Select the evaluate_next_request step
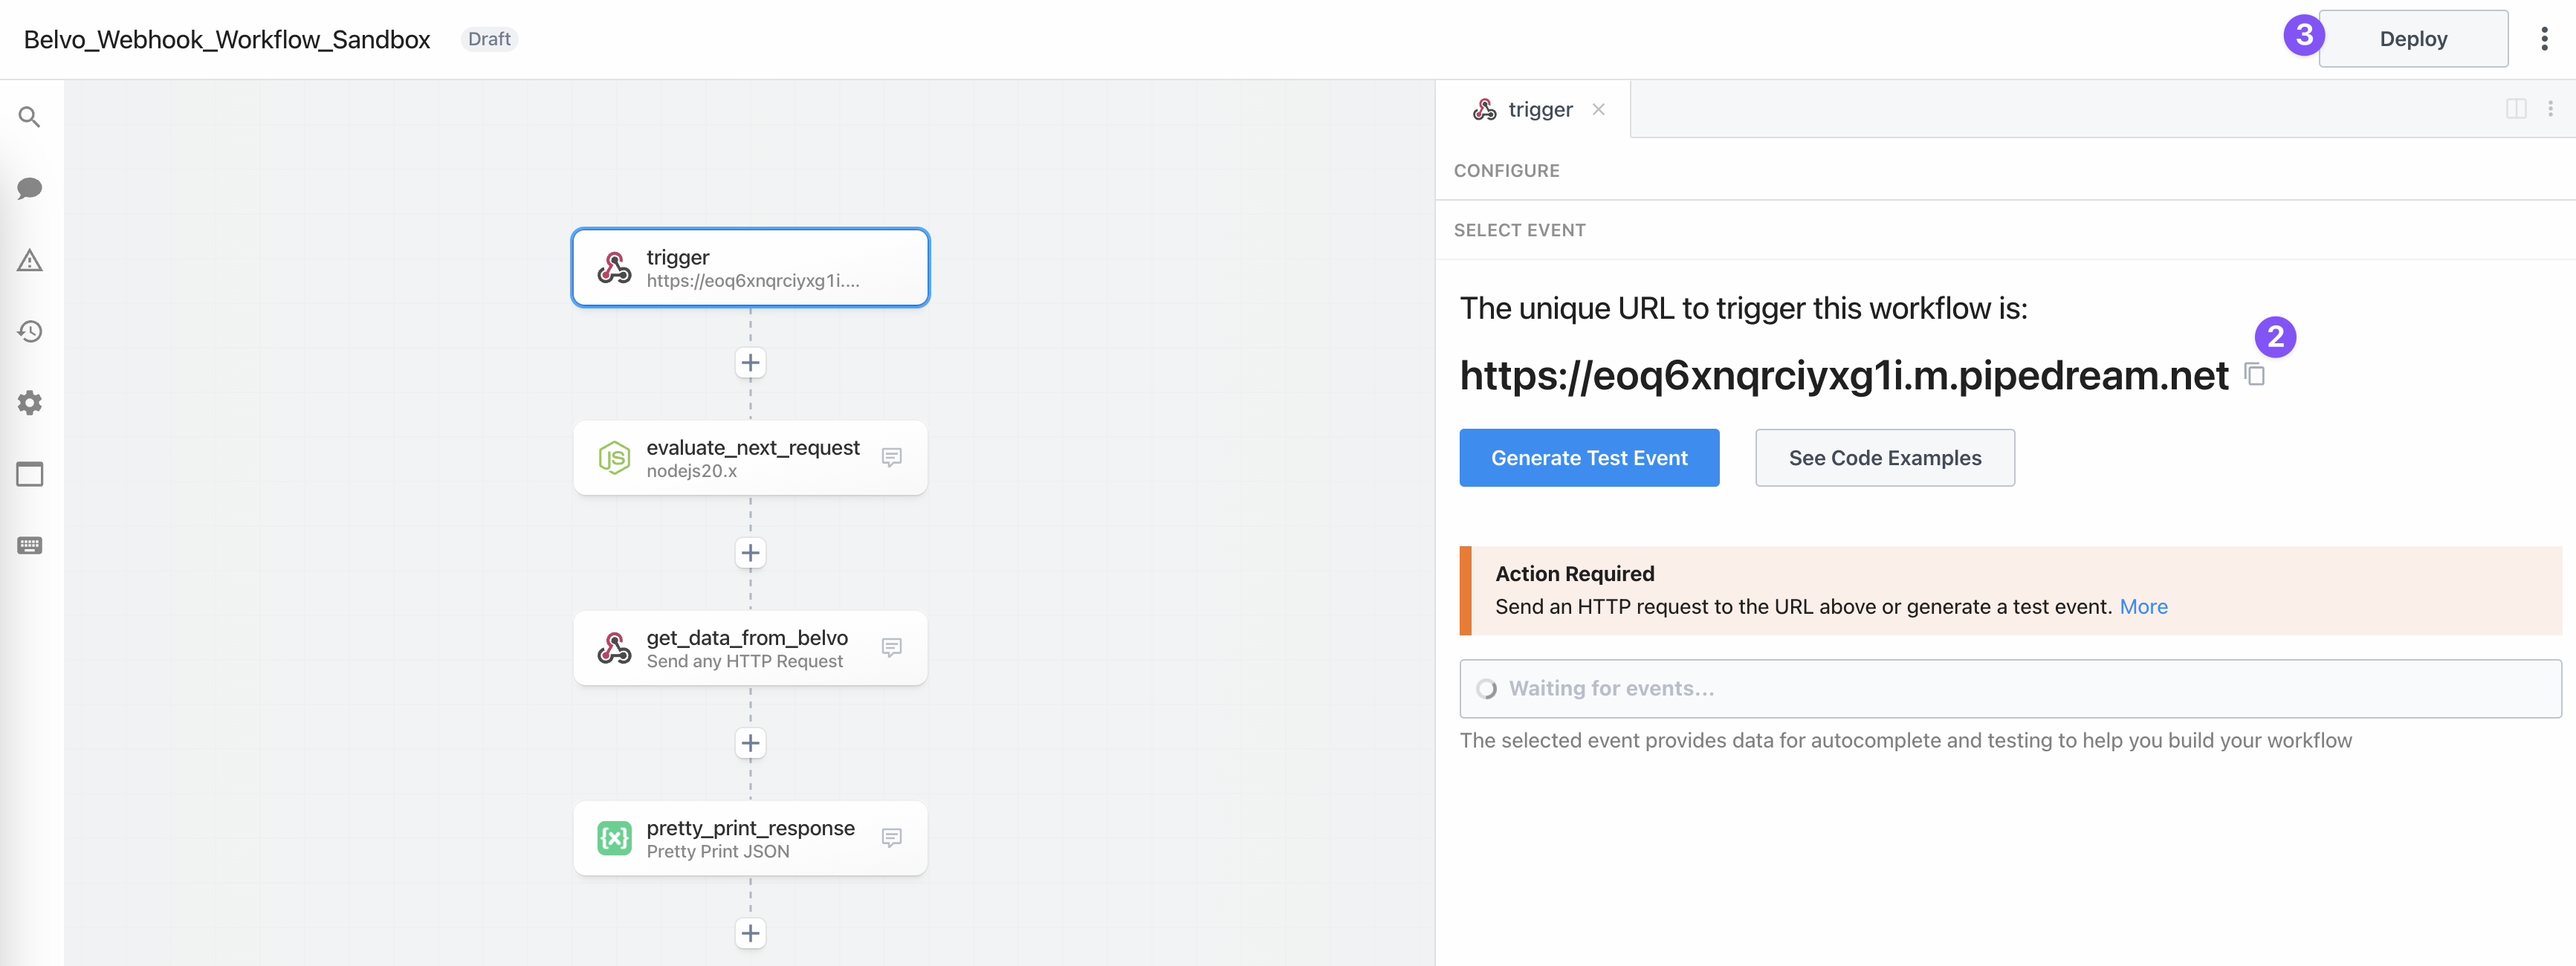The width and height of the screenshot is (2576, 966). 750,458
